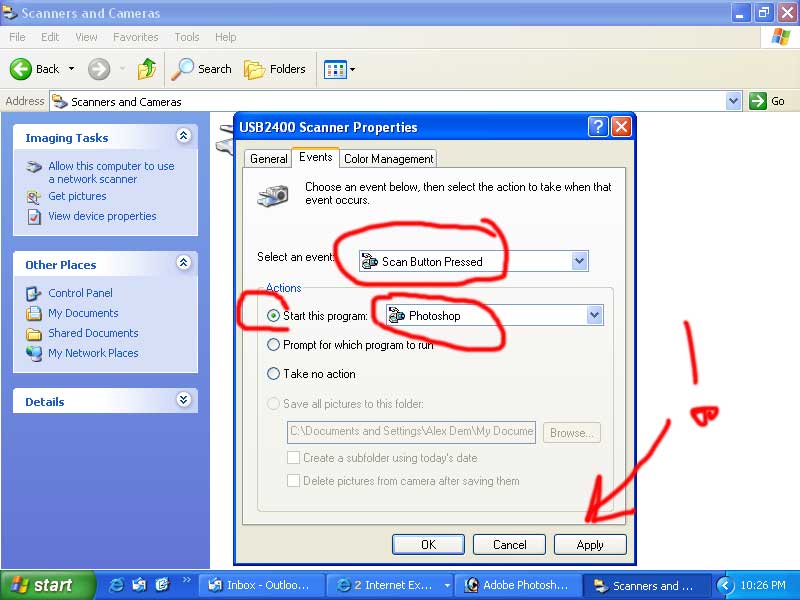
Task: Collapse the Other Places panel
Action: click(184, 263)
